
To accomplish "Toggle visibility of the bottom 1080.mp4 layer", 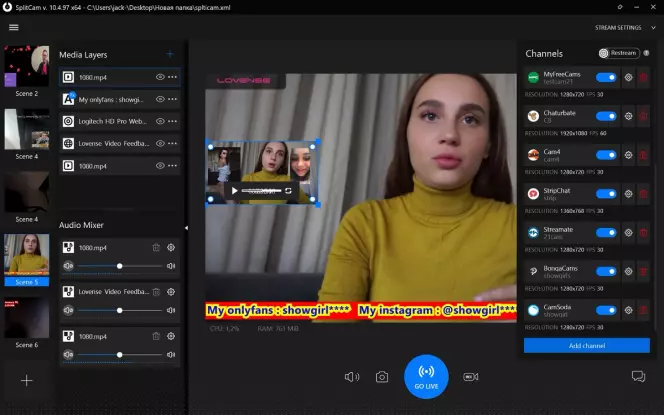I will [x=160, y=166].
